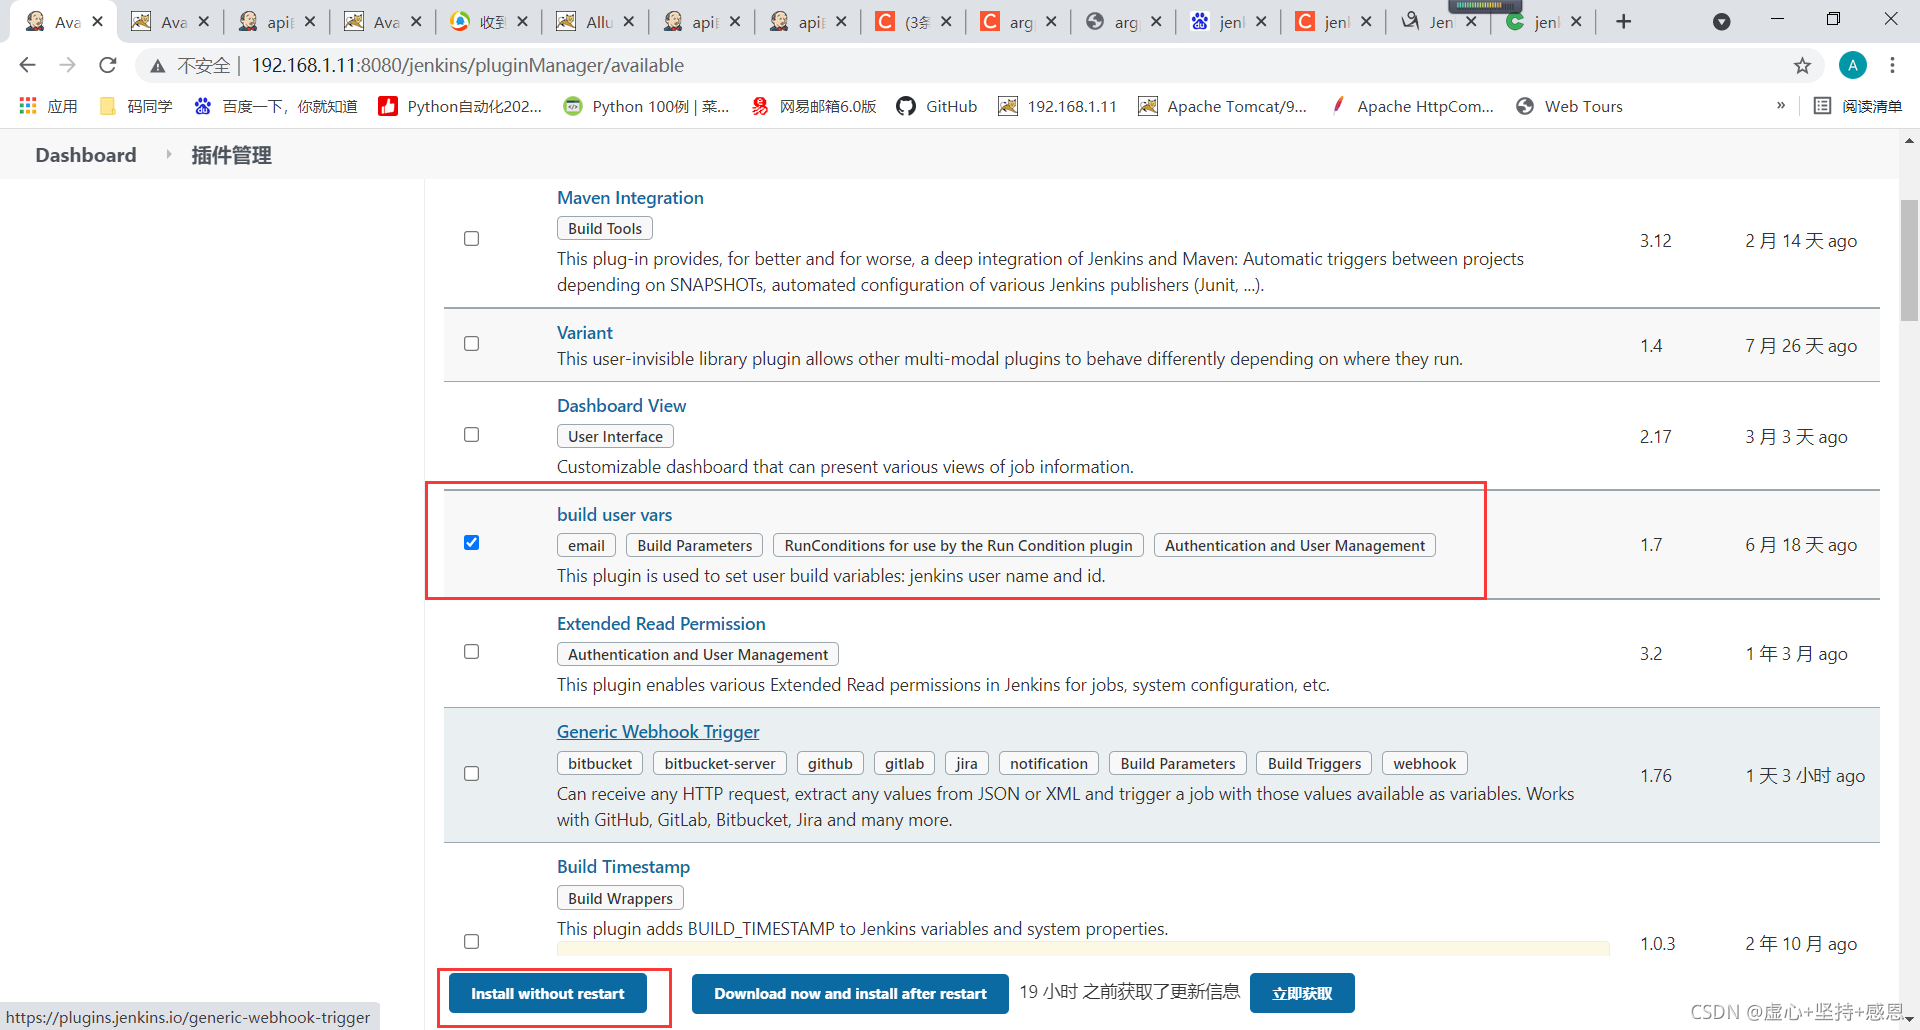Open the tab search dropdown arrow
Image resolution: width=1920 pixels, height=1030 pixels.
point(1721,22)
